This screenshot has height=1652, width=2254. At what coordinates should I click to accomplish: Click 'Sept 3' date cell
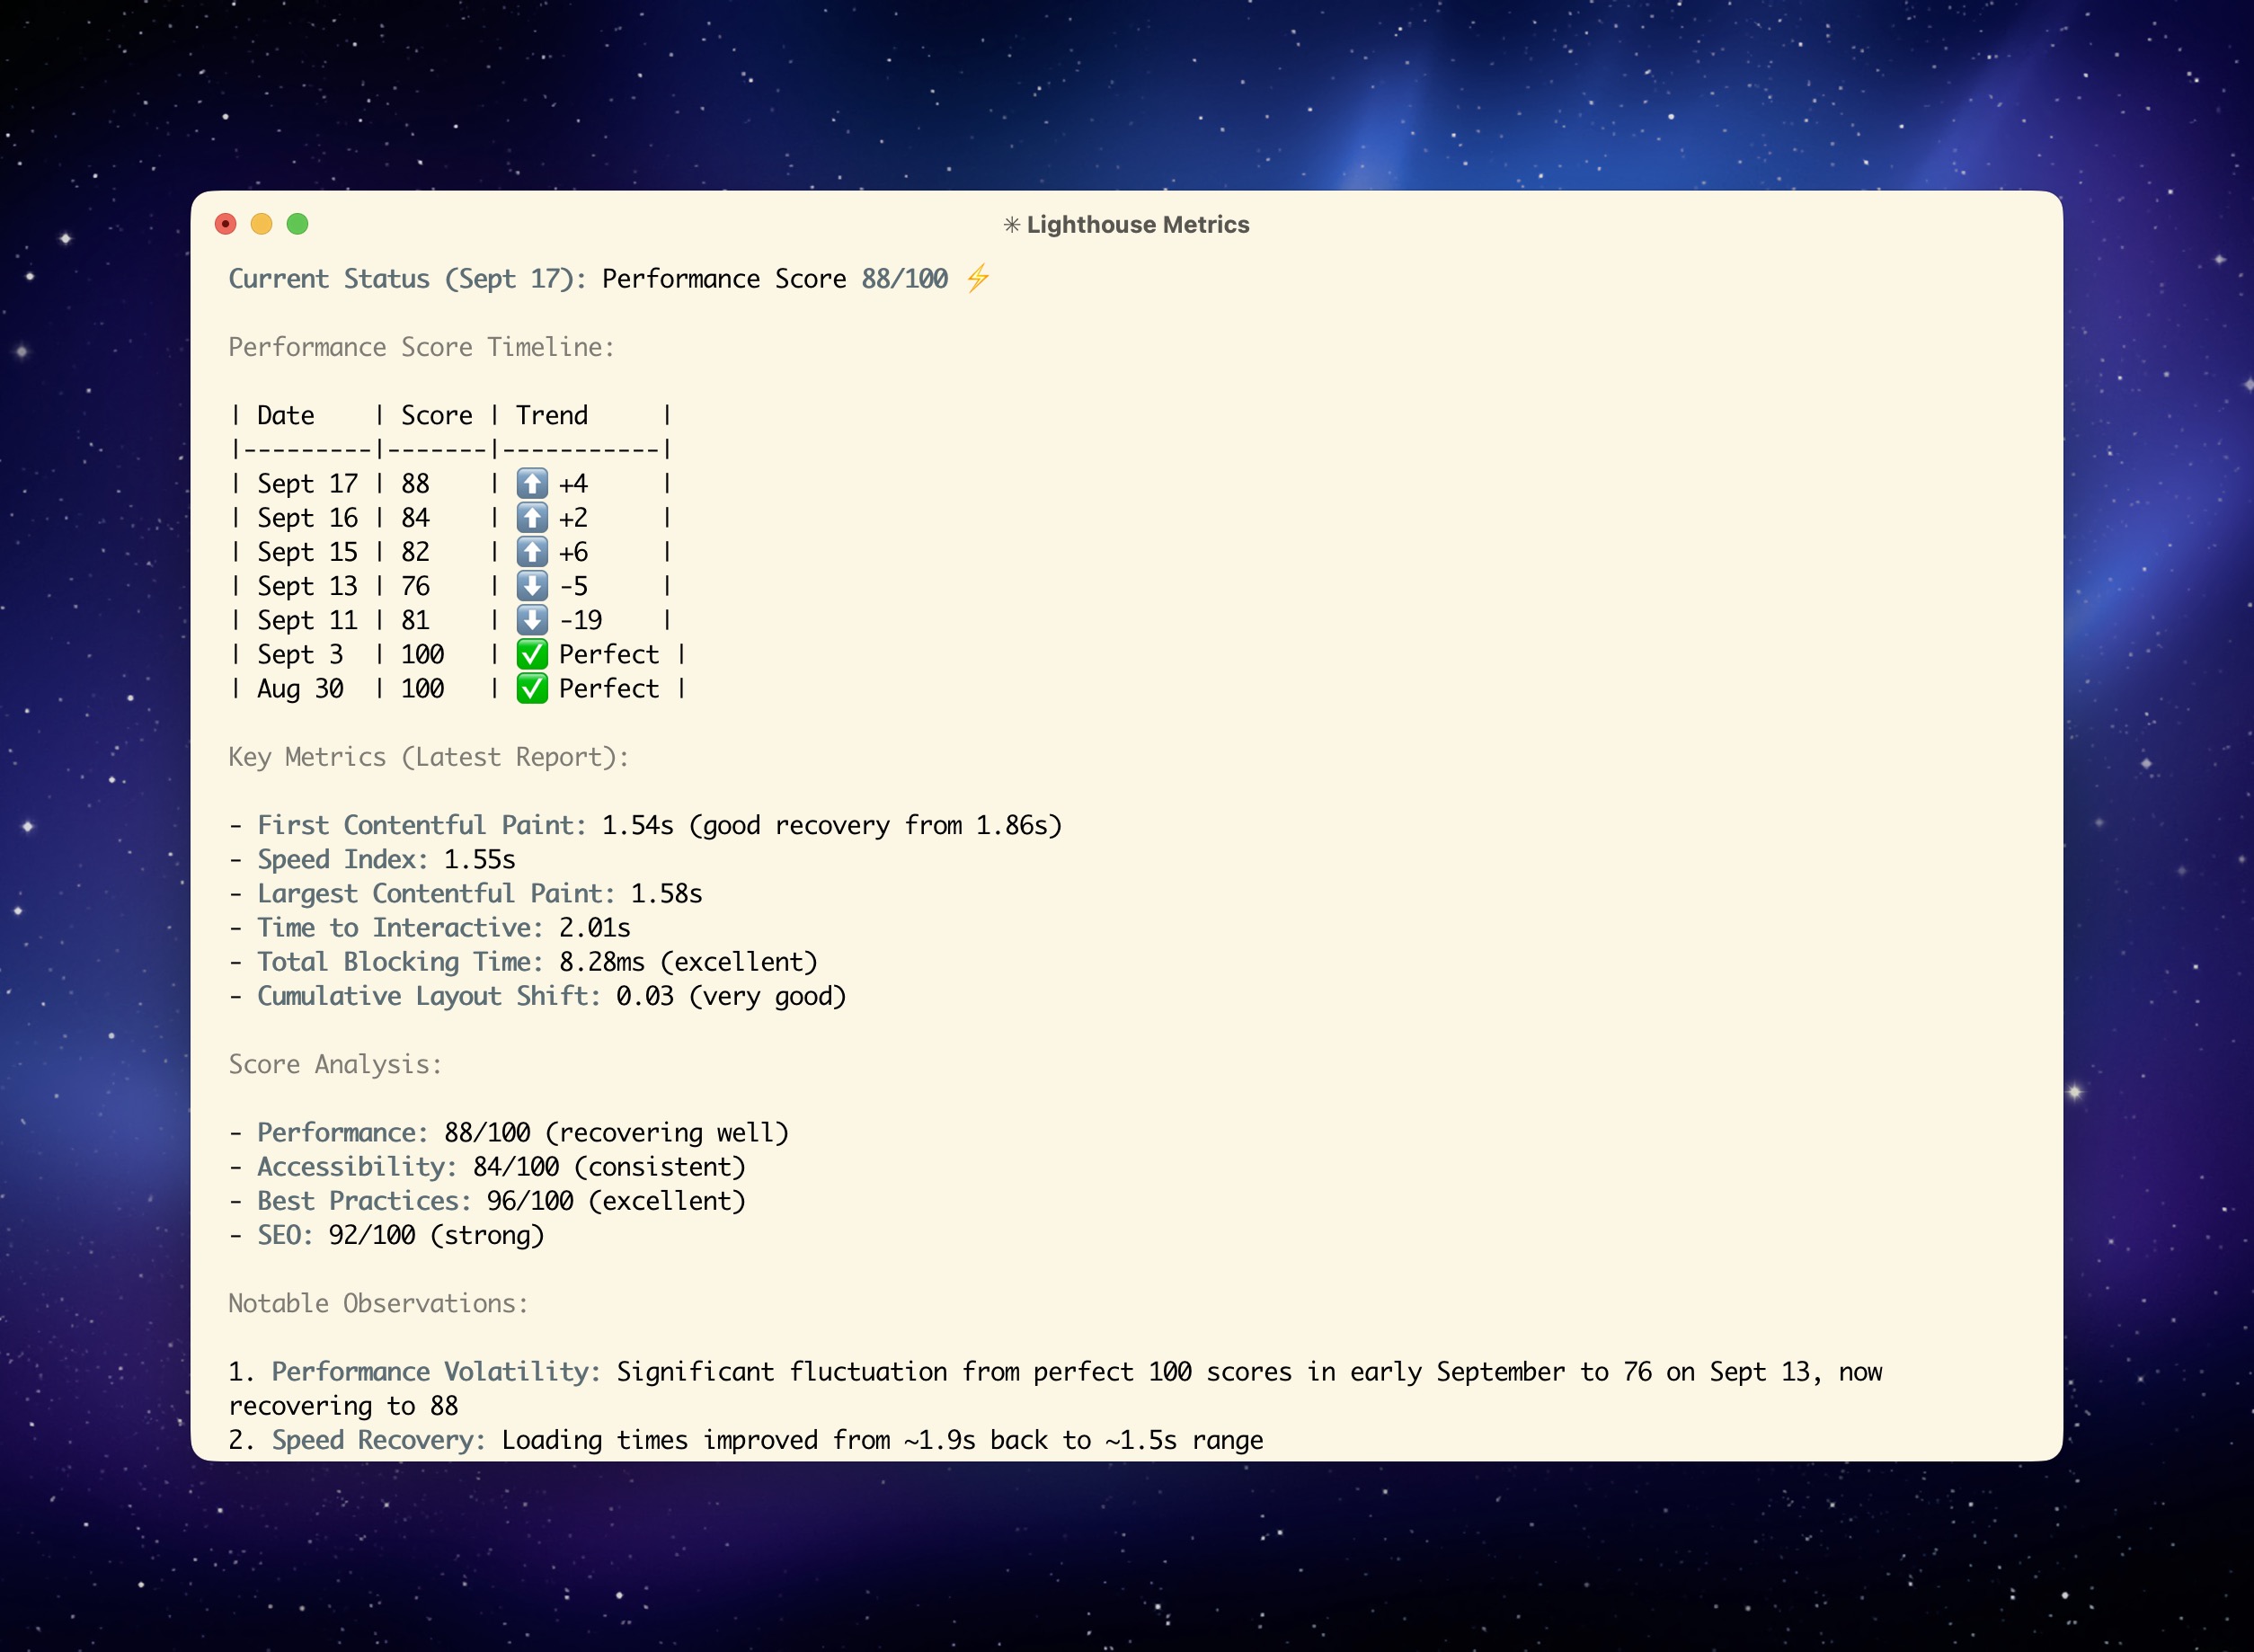click(300, 655)
